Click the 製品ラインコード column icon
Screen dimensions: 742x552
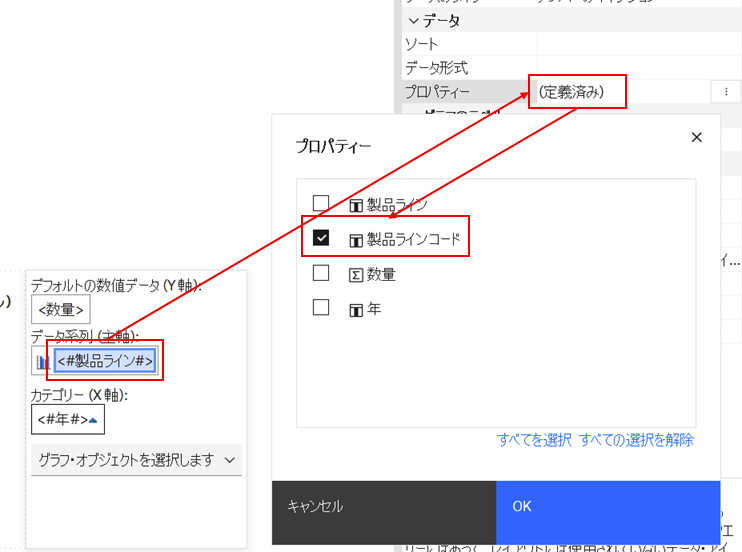(356, 240)
